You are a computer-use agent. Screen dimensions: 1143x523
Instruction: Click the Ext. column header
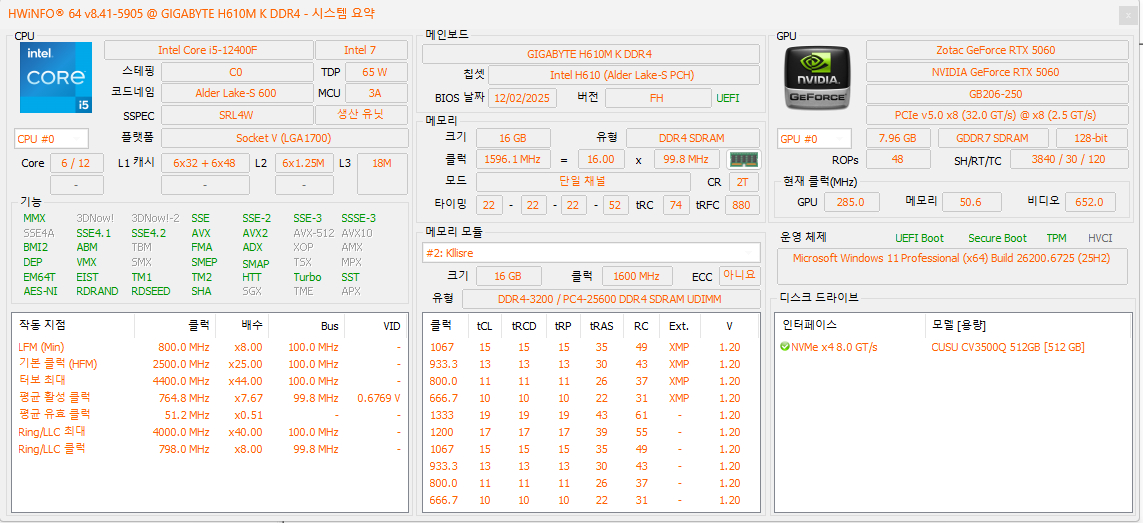coord(679,325)
